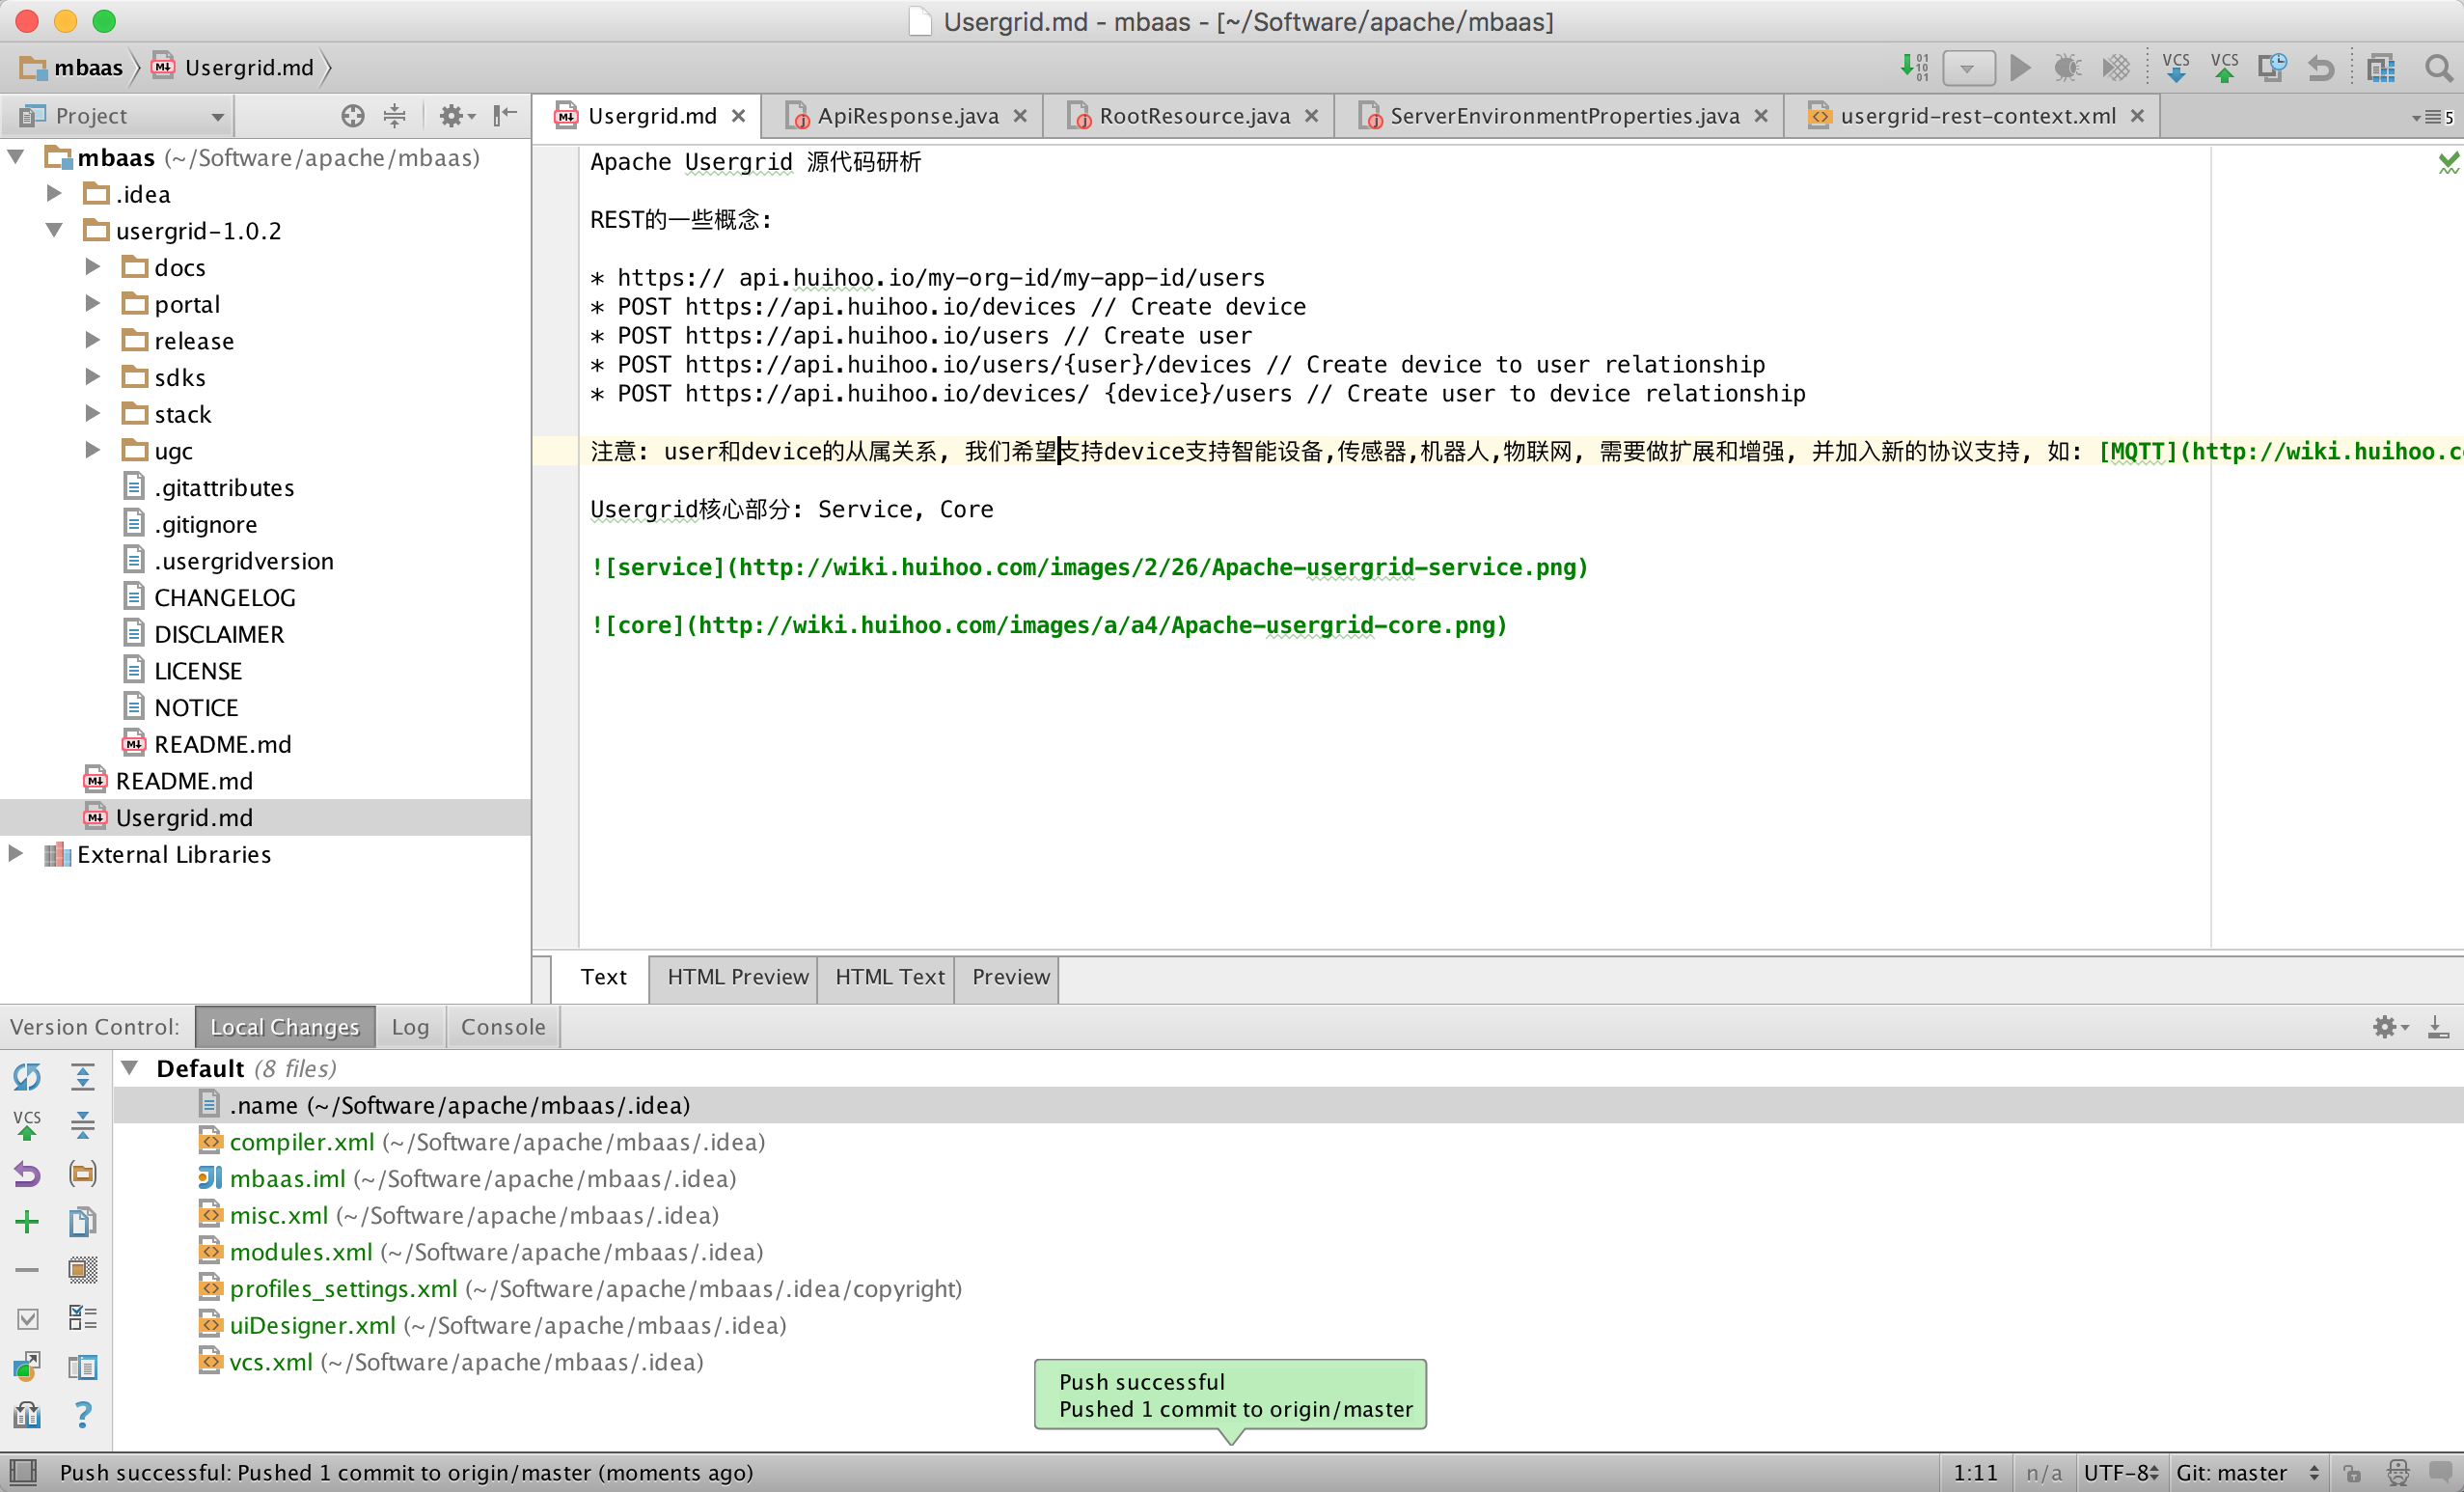Select compiler.xml in Local Changes

(301, 1142)
